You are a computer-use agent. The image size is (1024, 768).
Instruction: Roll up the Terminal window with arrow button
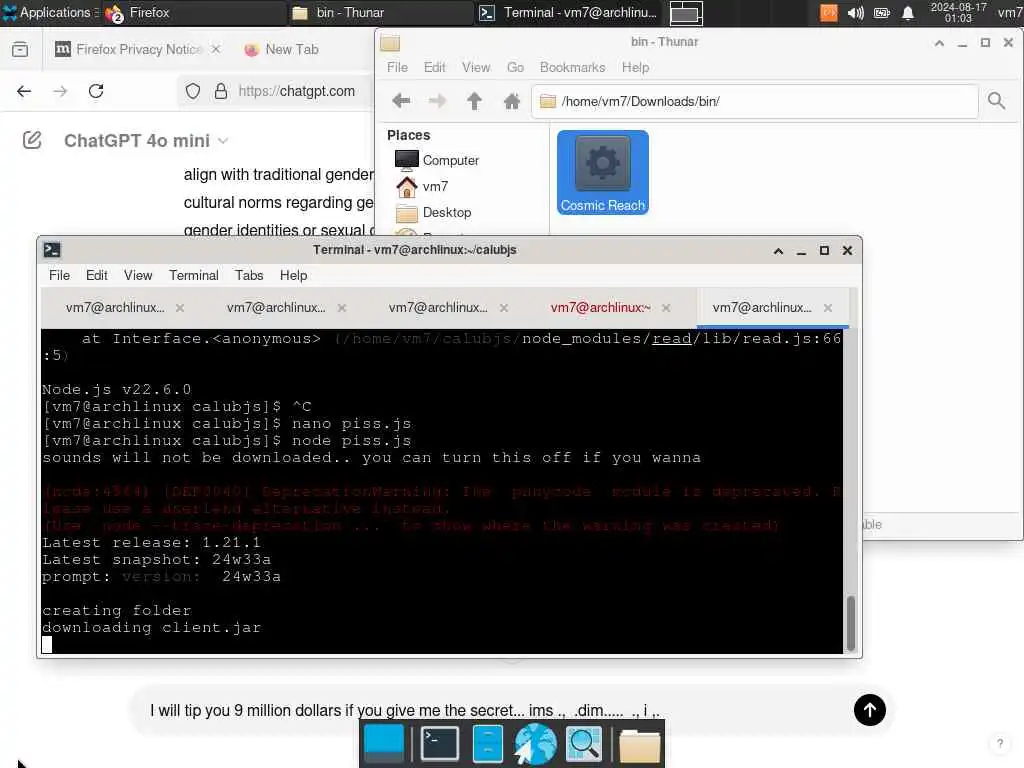(x=778, y=251)
